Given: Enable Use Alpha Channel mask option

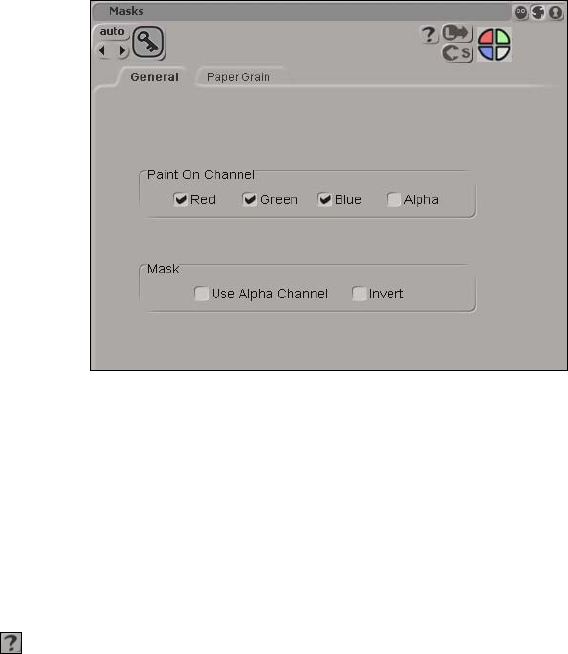Looking at the screenshot, I should click(x=201, y=294).
